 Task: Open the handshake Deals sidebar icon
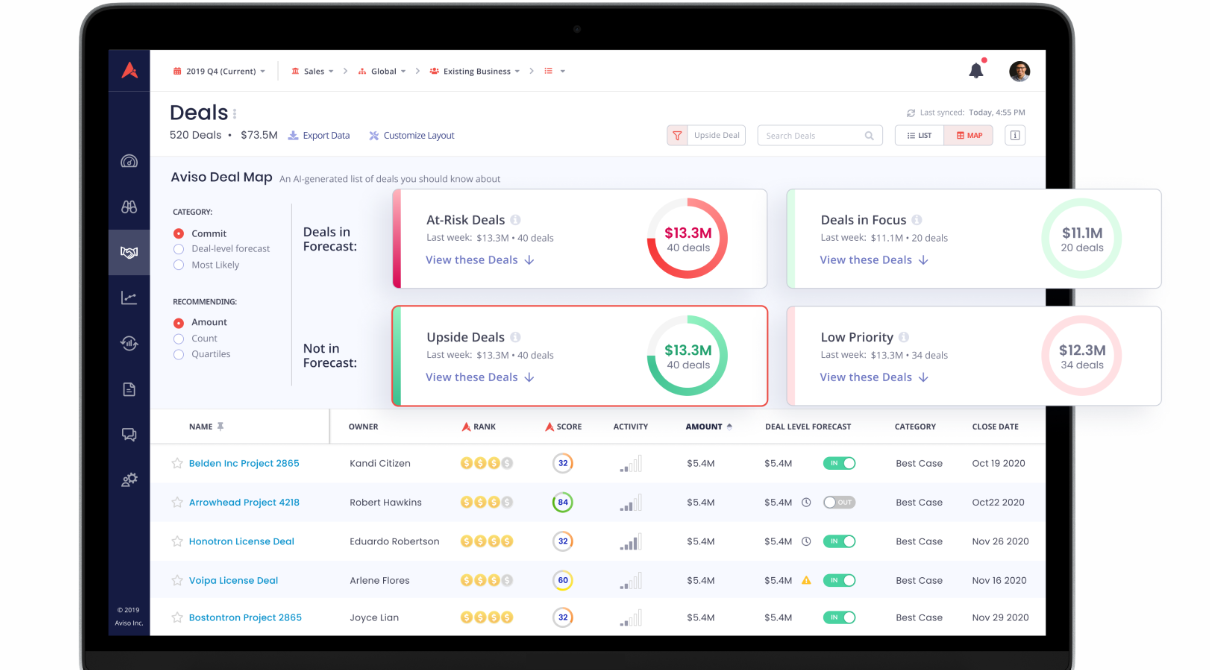[x=129, y=253]
